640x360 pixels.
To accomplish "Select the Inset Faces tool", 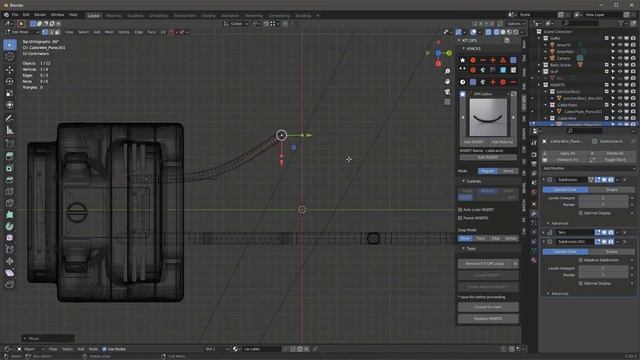I will click(10, 168).
